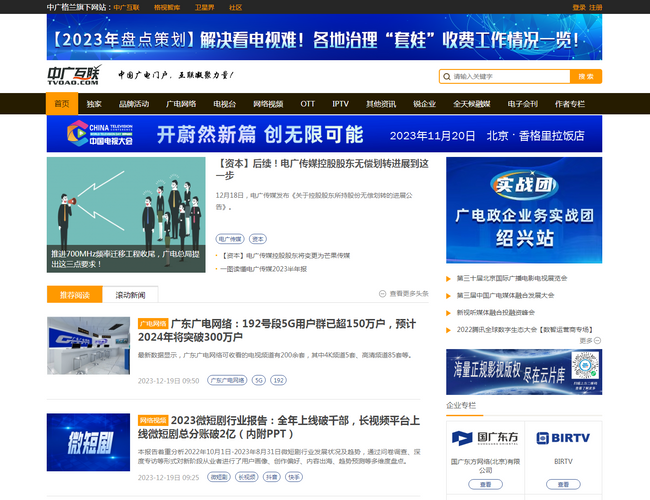The image size is (650, 500).
Task: Click the 中广互联 TVOAO.COM site logo
Action: (74, 76)
